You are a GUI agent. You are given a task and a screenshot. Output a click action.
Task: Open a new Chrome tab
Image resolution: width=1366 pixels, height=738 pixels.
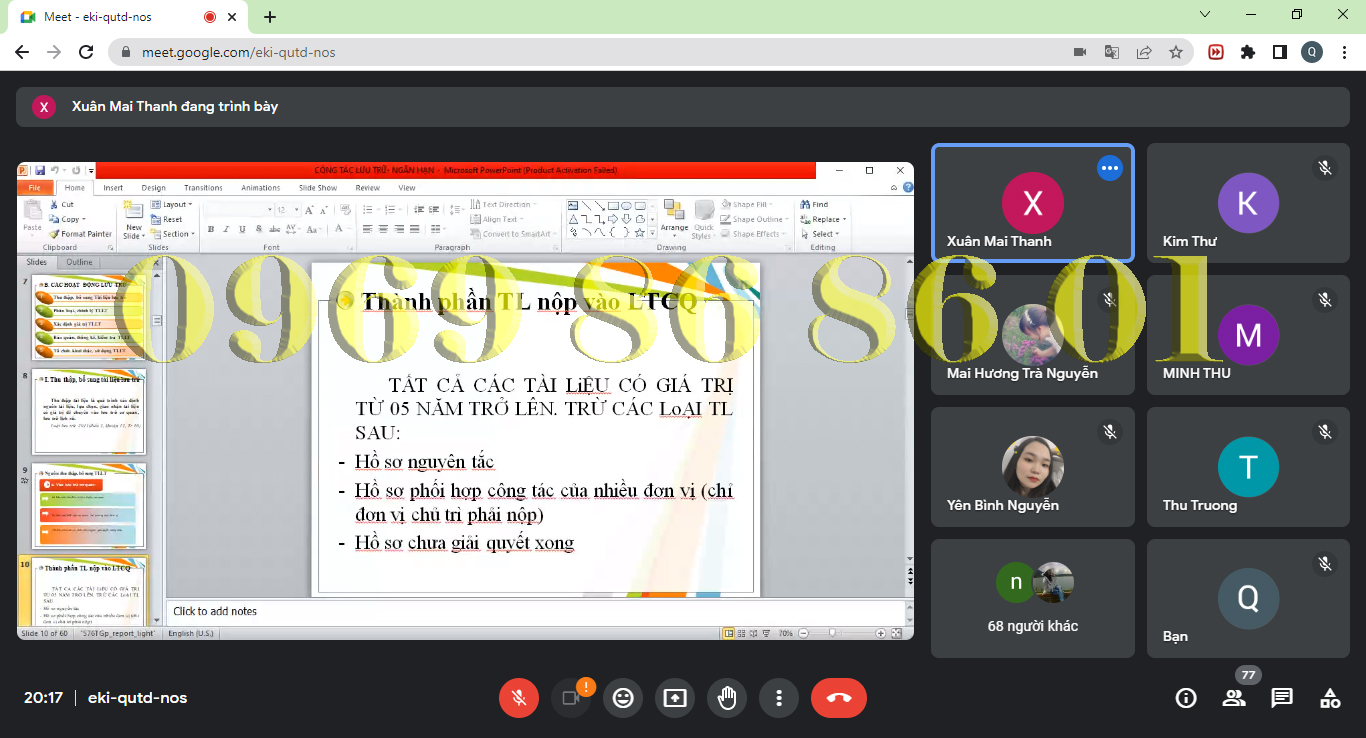click(270, 17)
